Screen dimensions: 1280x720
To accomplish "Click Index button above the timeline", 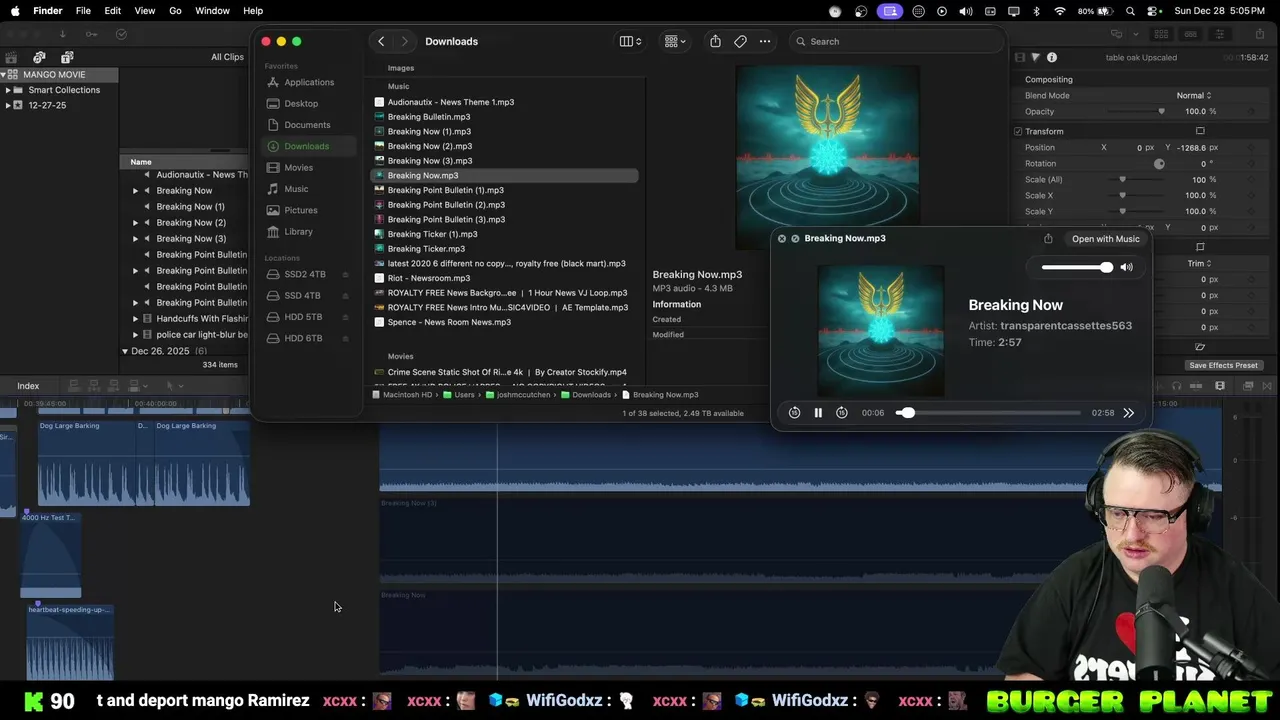I will [x=28, y=386].
